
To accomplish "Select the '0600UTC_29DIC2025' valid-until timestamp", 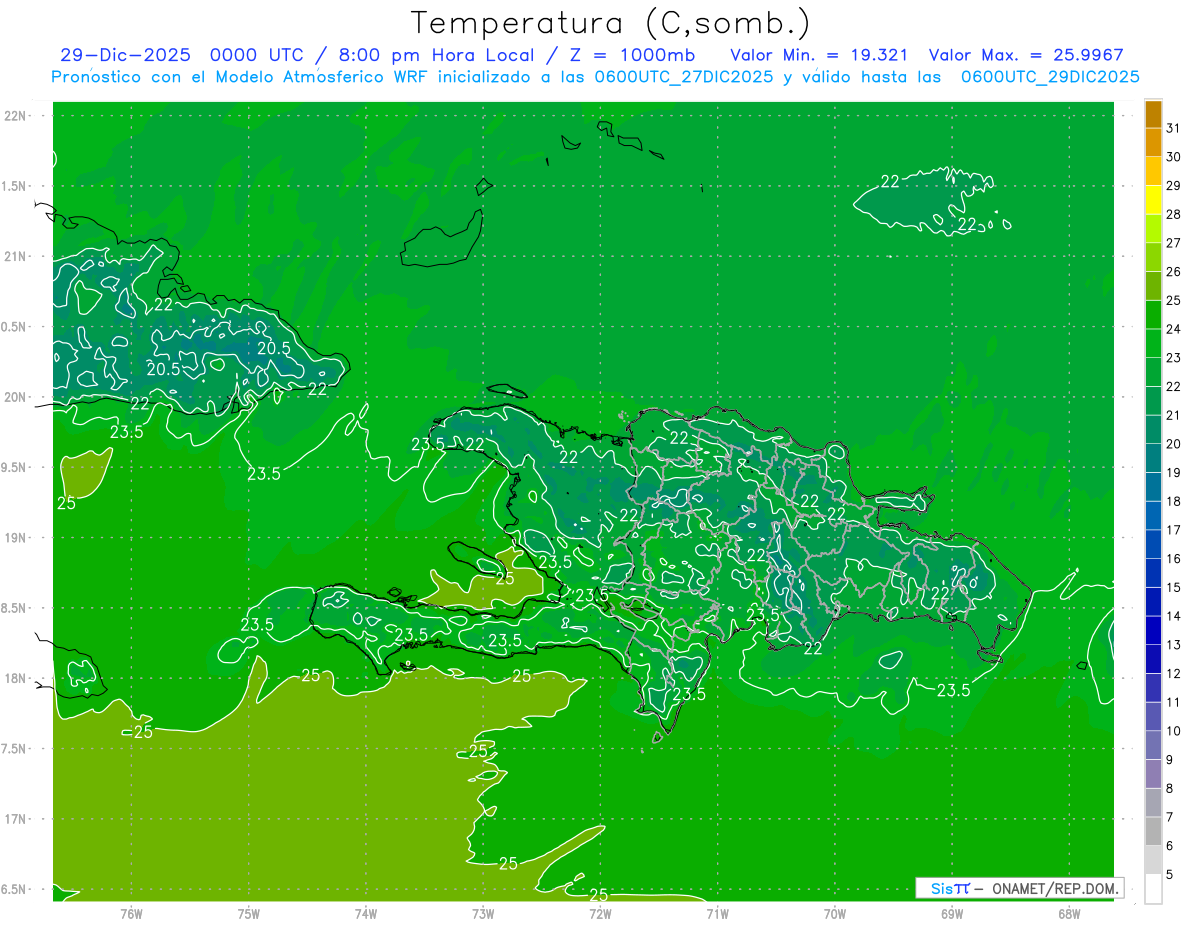I will (x=1050, y=77).
